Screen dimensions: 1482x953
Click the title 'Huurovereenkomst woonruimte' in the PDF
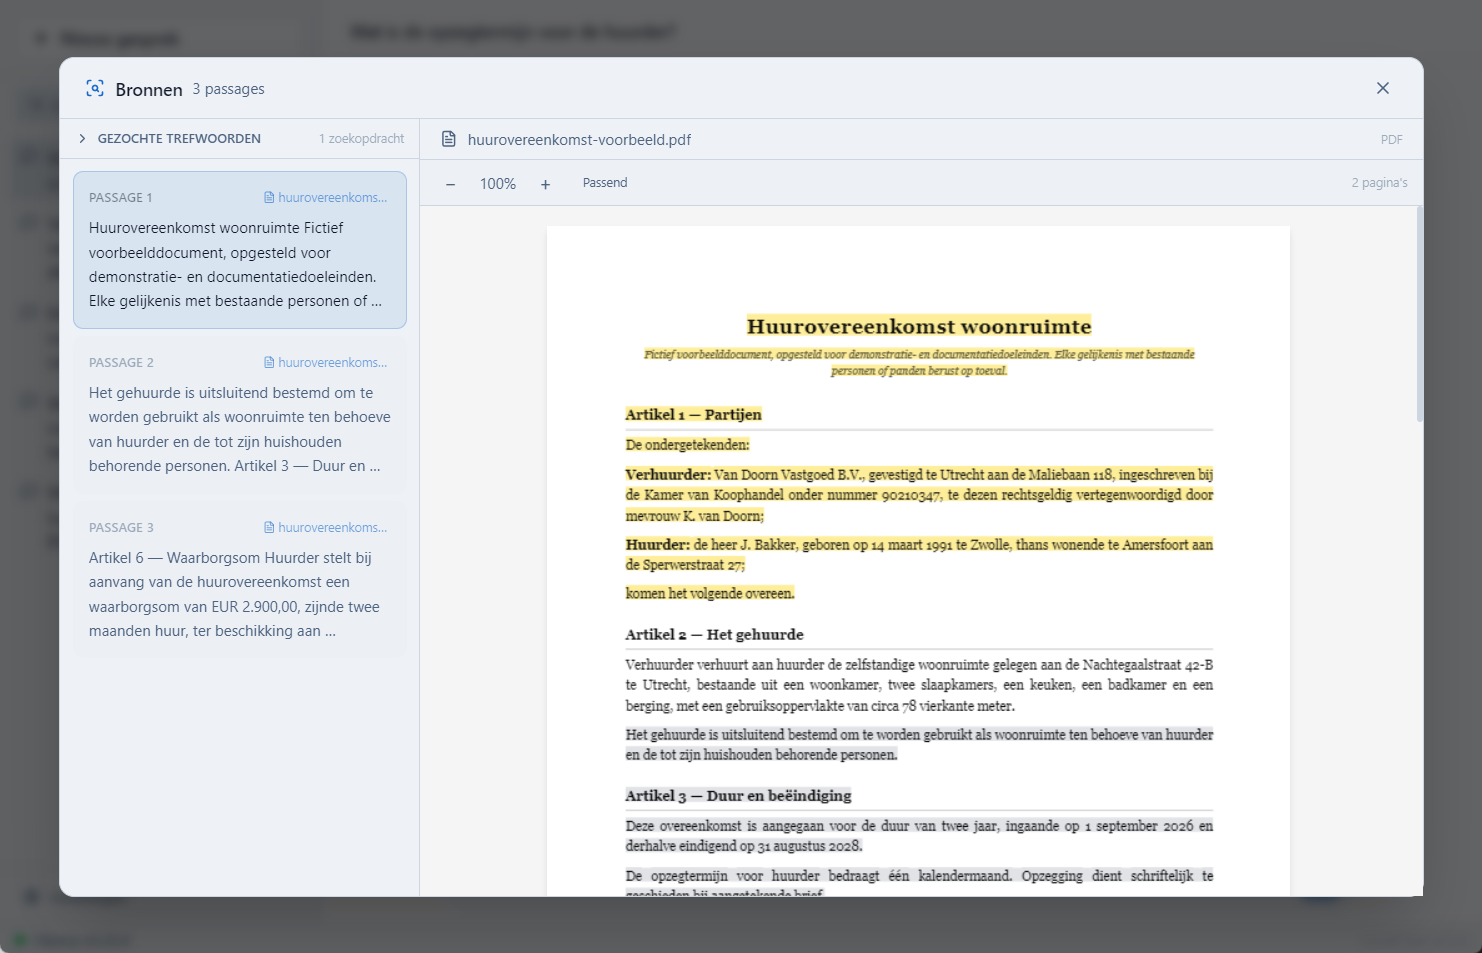919,327
